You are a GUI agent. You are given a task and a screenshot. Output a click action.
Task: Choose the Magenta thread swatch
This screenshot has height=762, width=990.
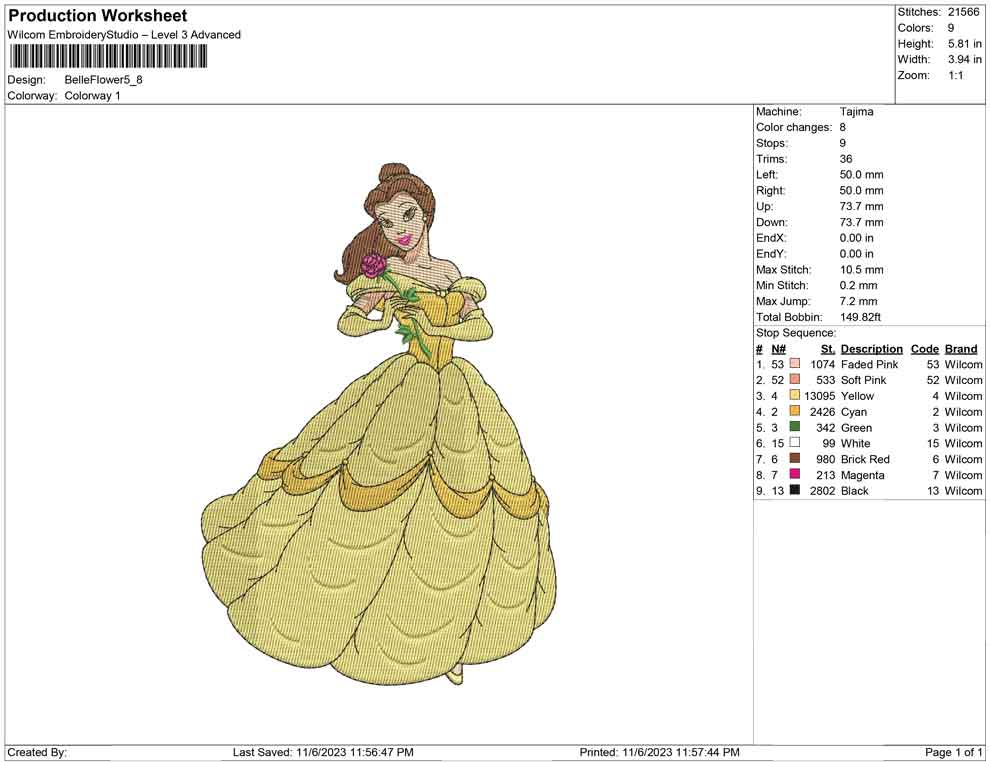coord(795,475)
